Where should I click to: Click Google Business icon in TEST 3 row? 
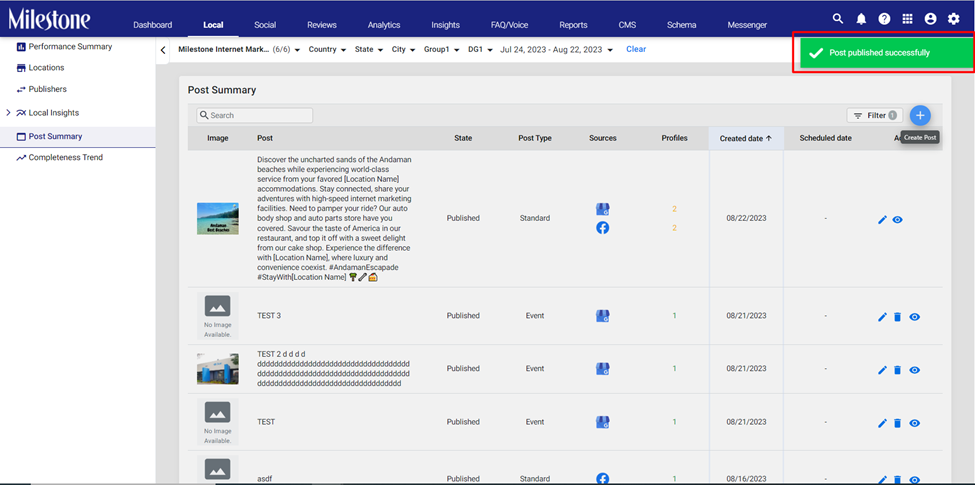coord(603,315)
